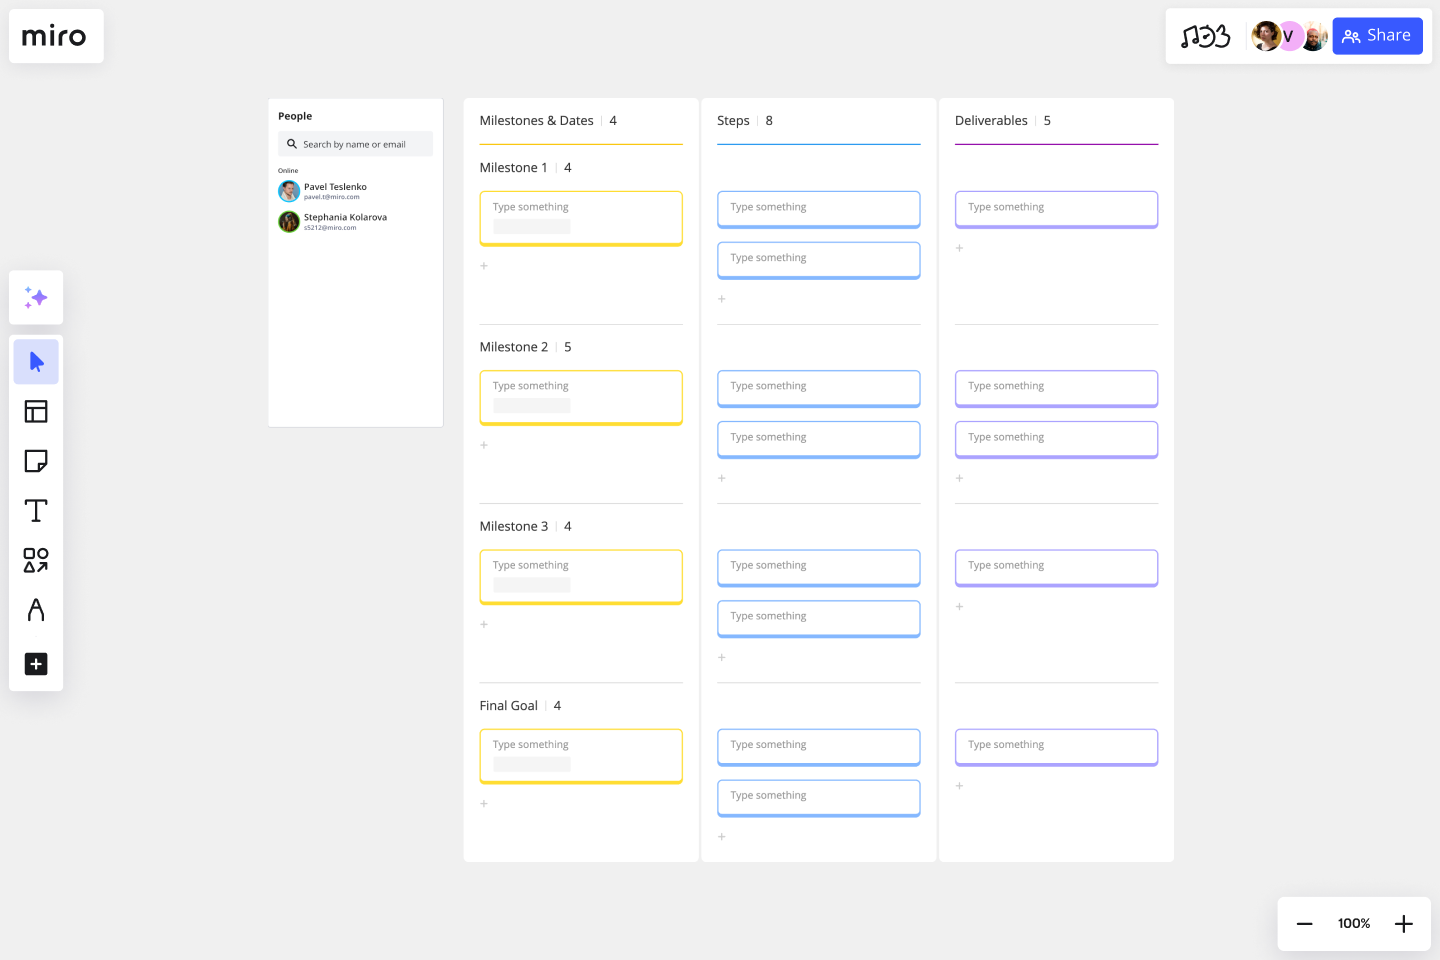Click the pink V avatar in the top bar
The height and width of the screenshot is (960, 1440).
click(x=1288, y=36)
